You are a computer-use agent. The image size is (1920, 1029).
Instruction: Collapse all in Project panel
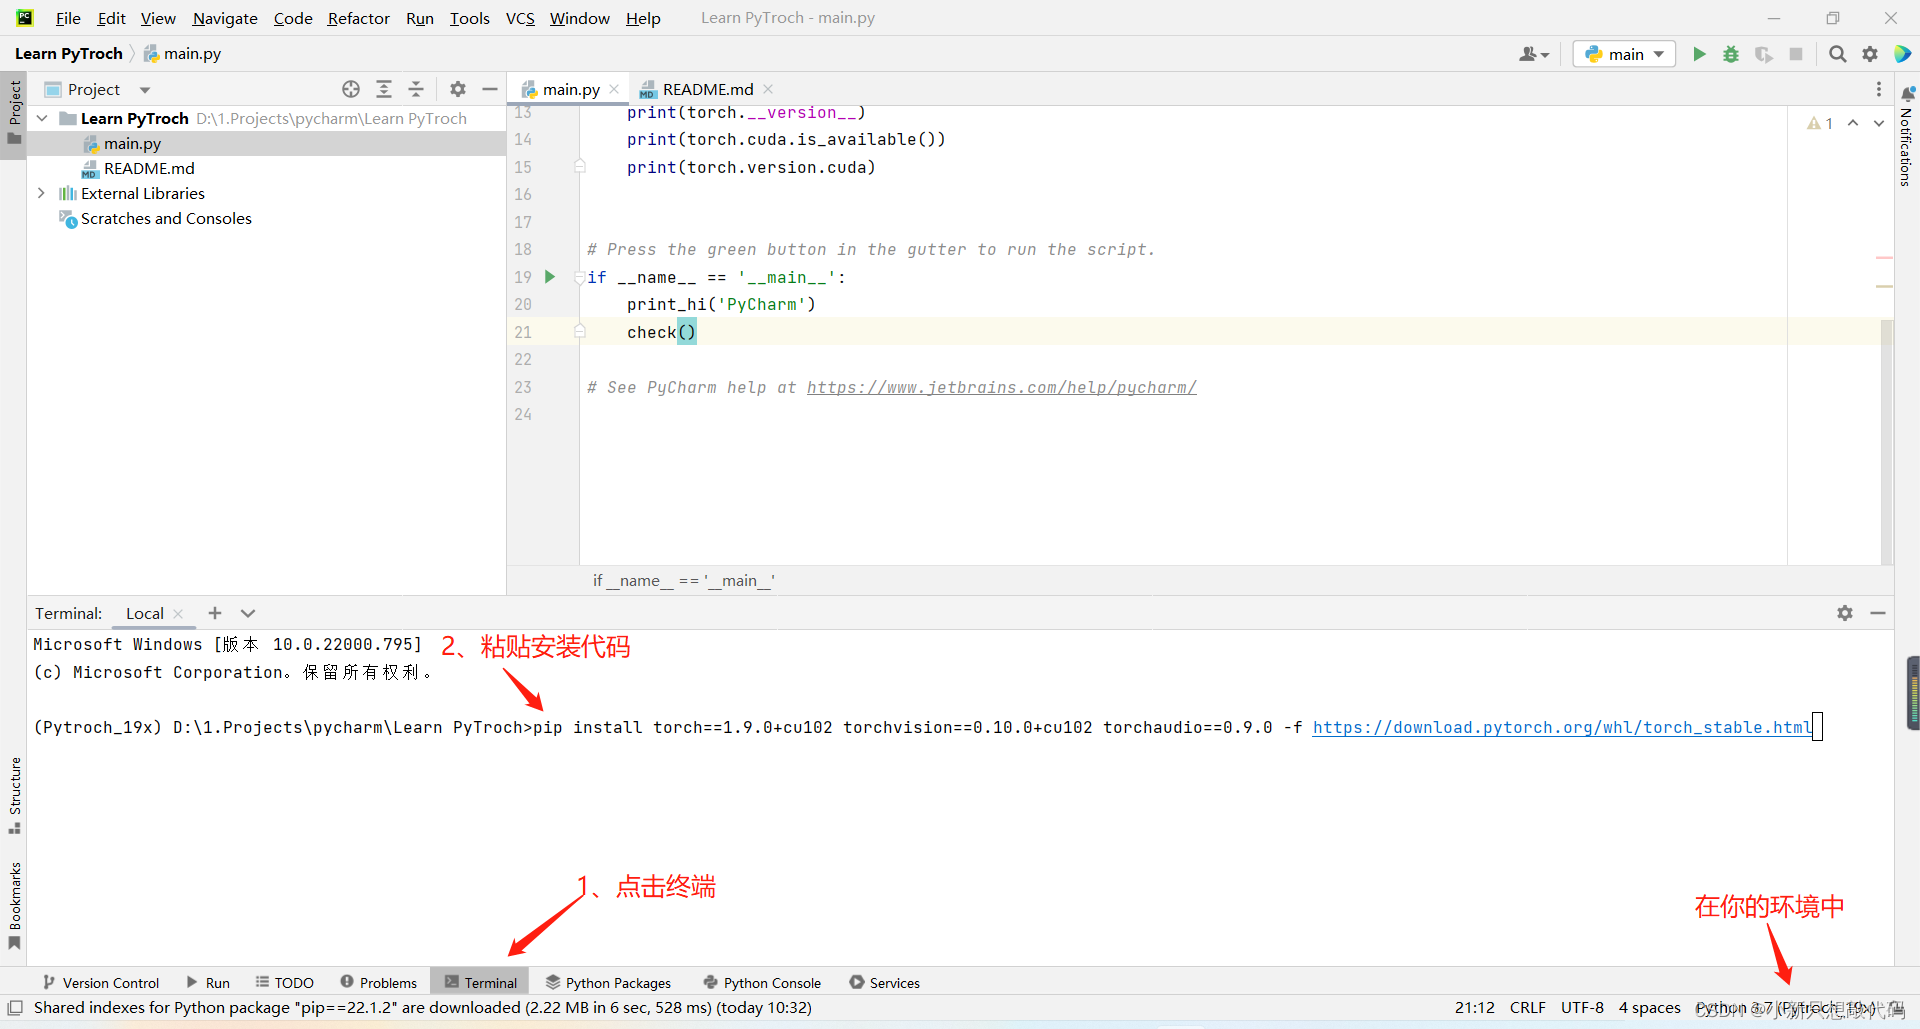tap(416, 89)
